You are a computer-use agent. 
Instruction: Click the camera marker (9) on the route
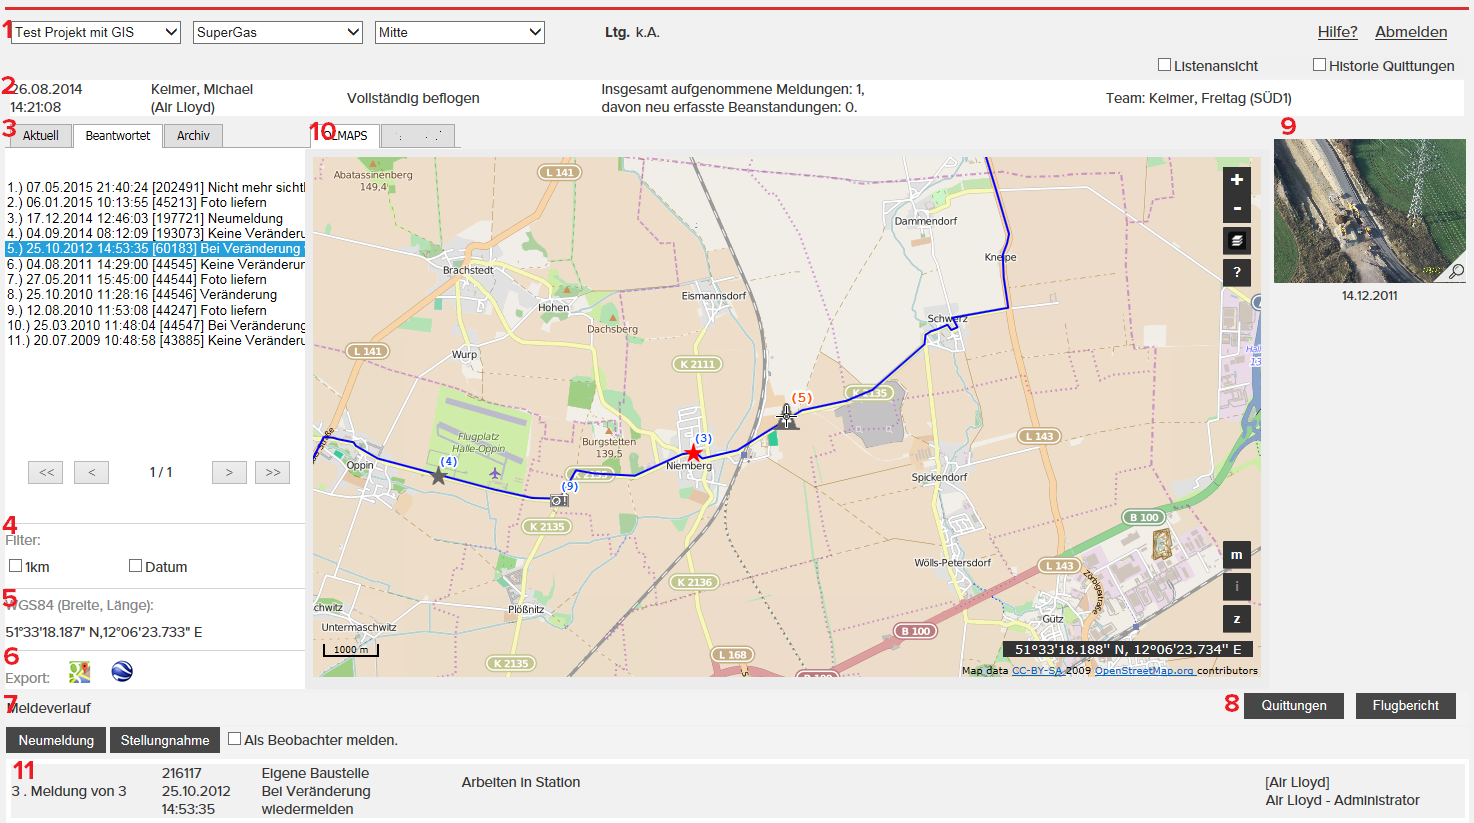coord(559,500)
